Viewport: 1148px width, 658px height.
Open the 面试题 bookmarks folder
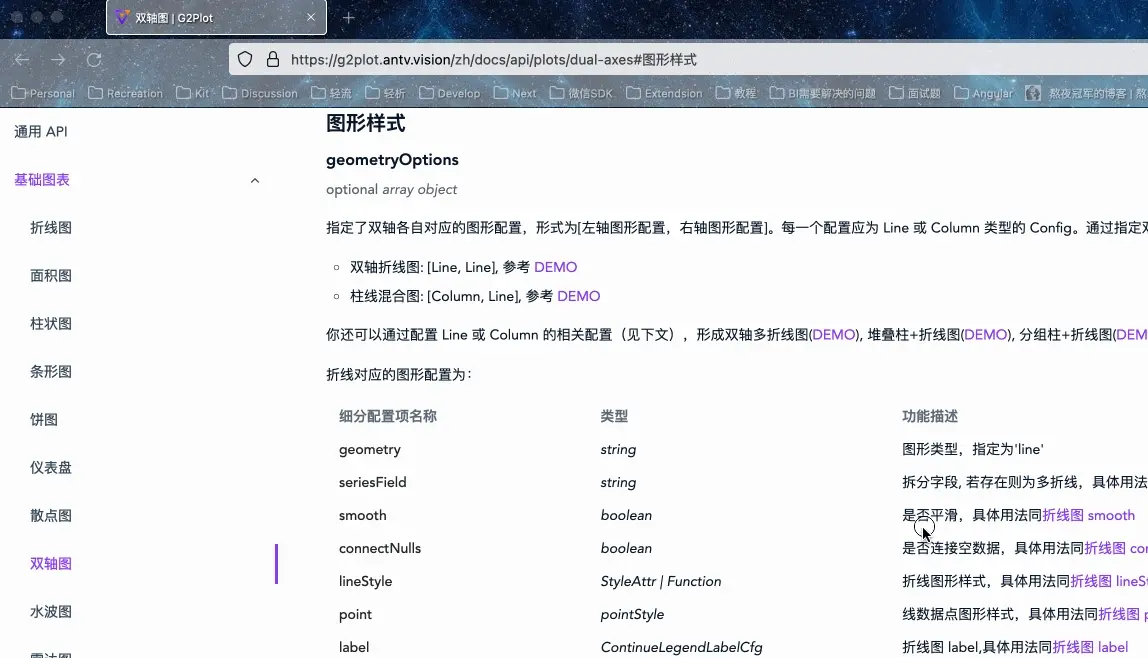click(914, 93)
